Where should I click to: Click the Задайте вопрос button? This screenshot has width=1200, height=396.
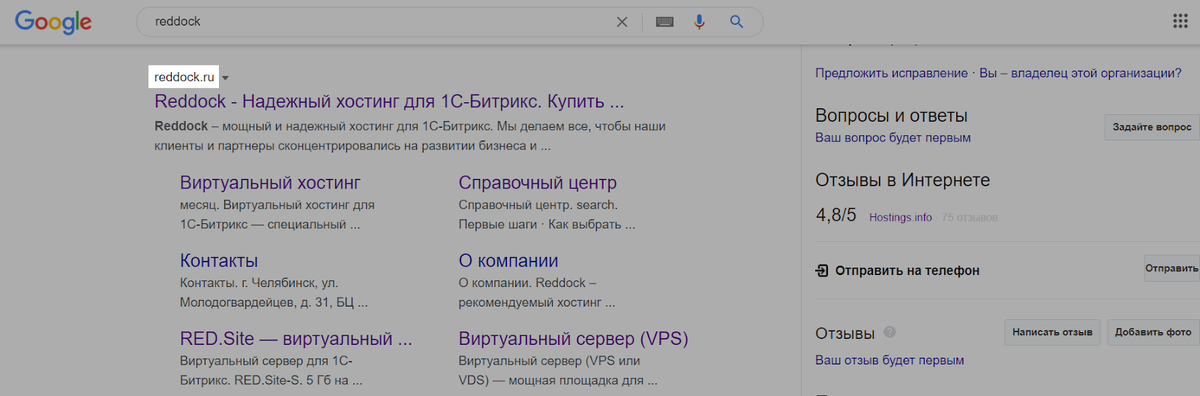[1151, 127]
